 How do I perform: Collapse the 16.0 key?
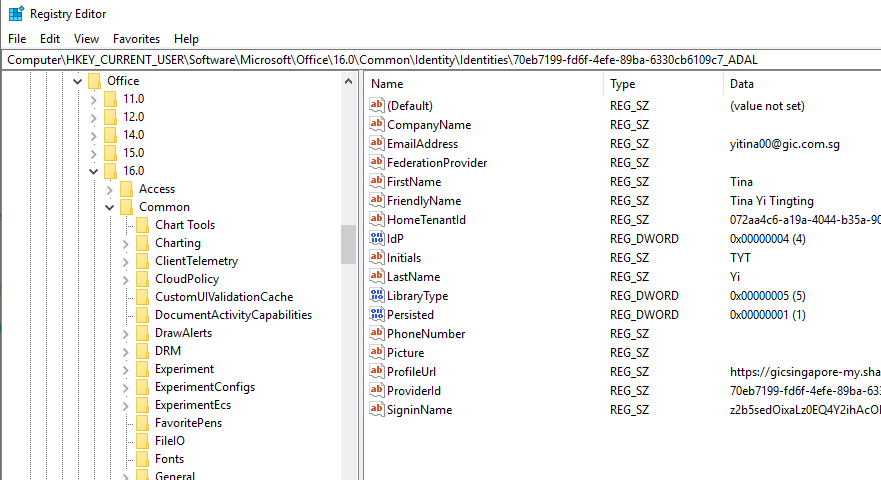click(93, 171)
